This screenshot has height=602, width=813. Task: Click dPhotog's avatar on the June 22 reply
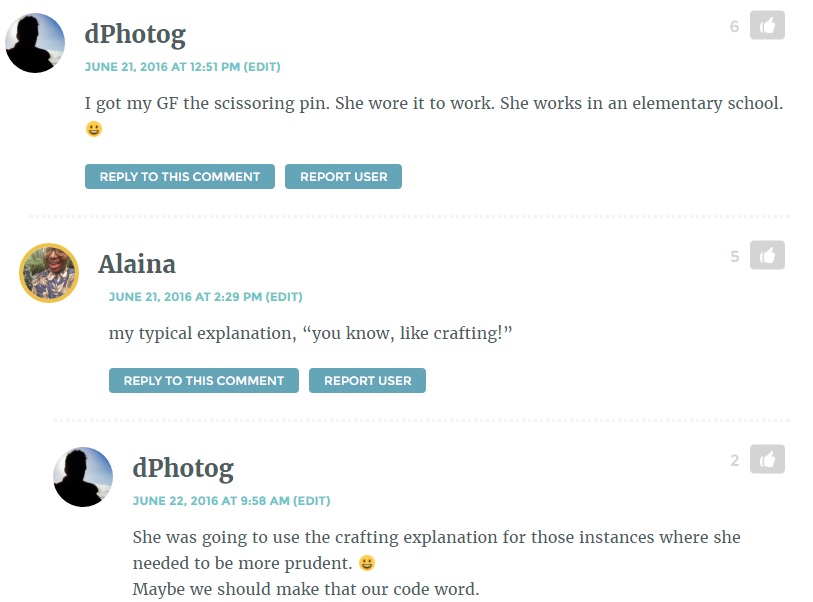coord(83,477)
